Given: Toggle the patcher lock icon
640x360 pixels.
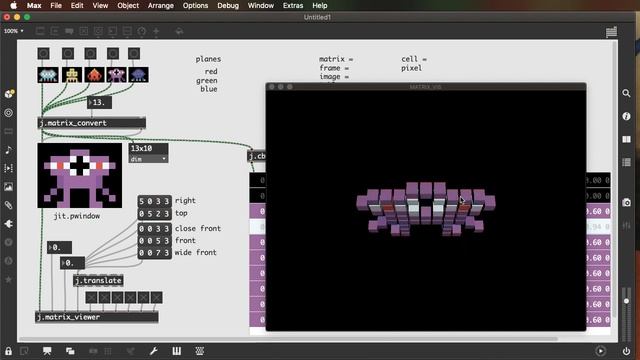Looking at the screenshot, I should [8, 351].
